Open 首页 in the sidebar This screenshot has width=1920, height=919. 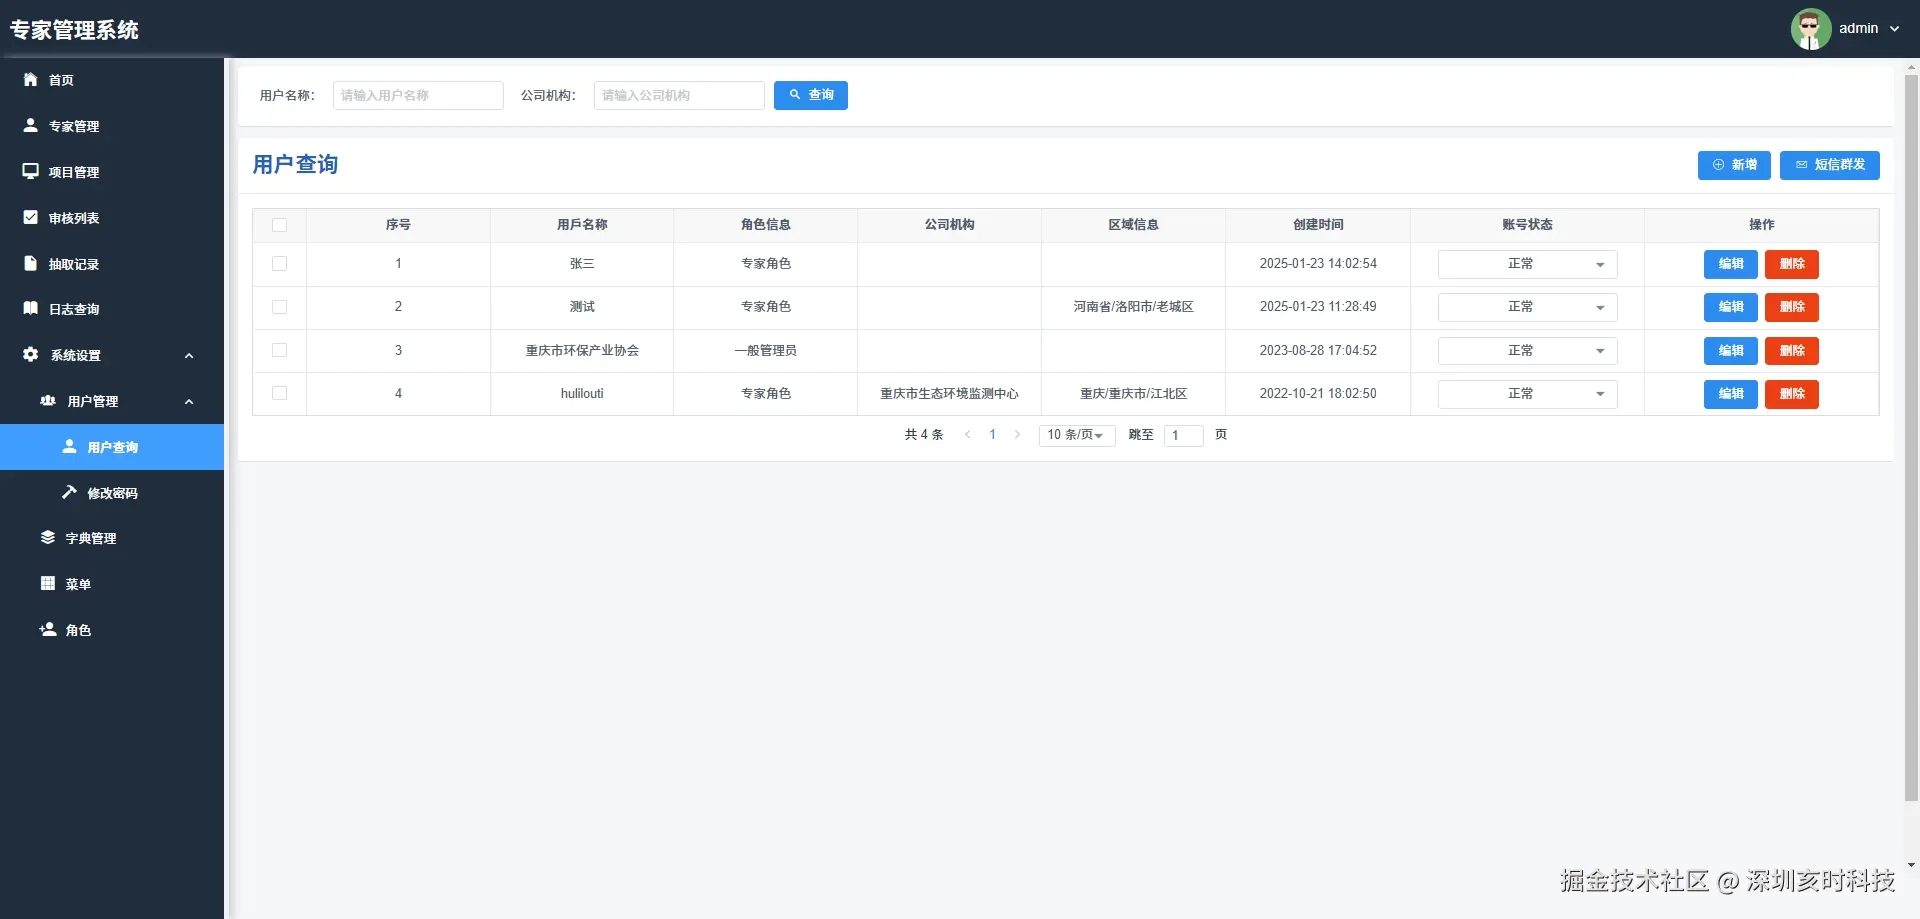point(112,80)
